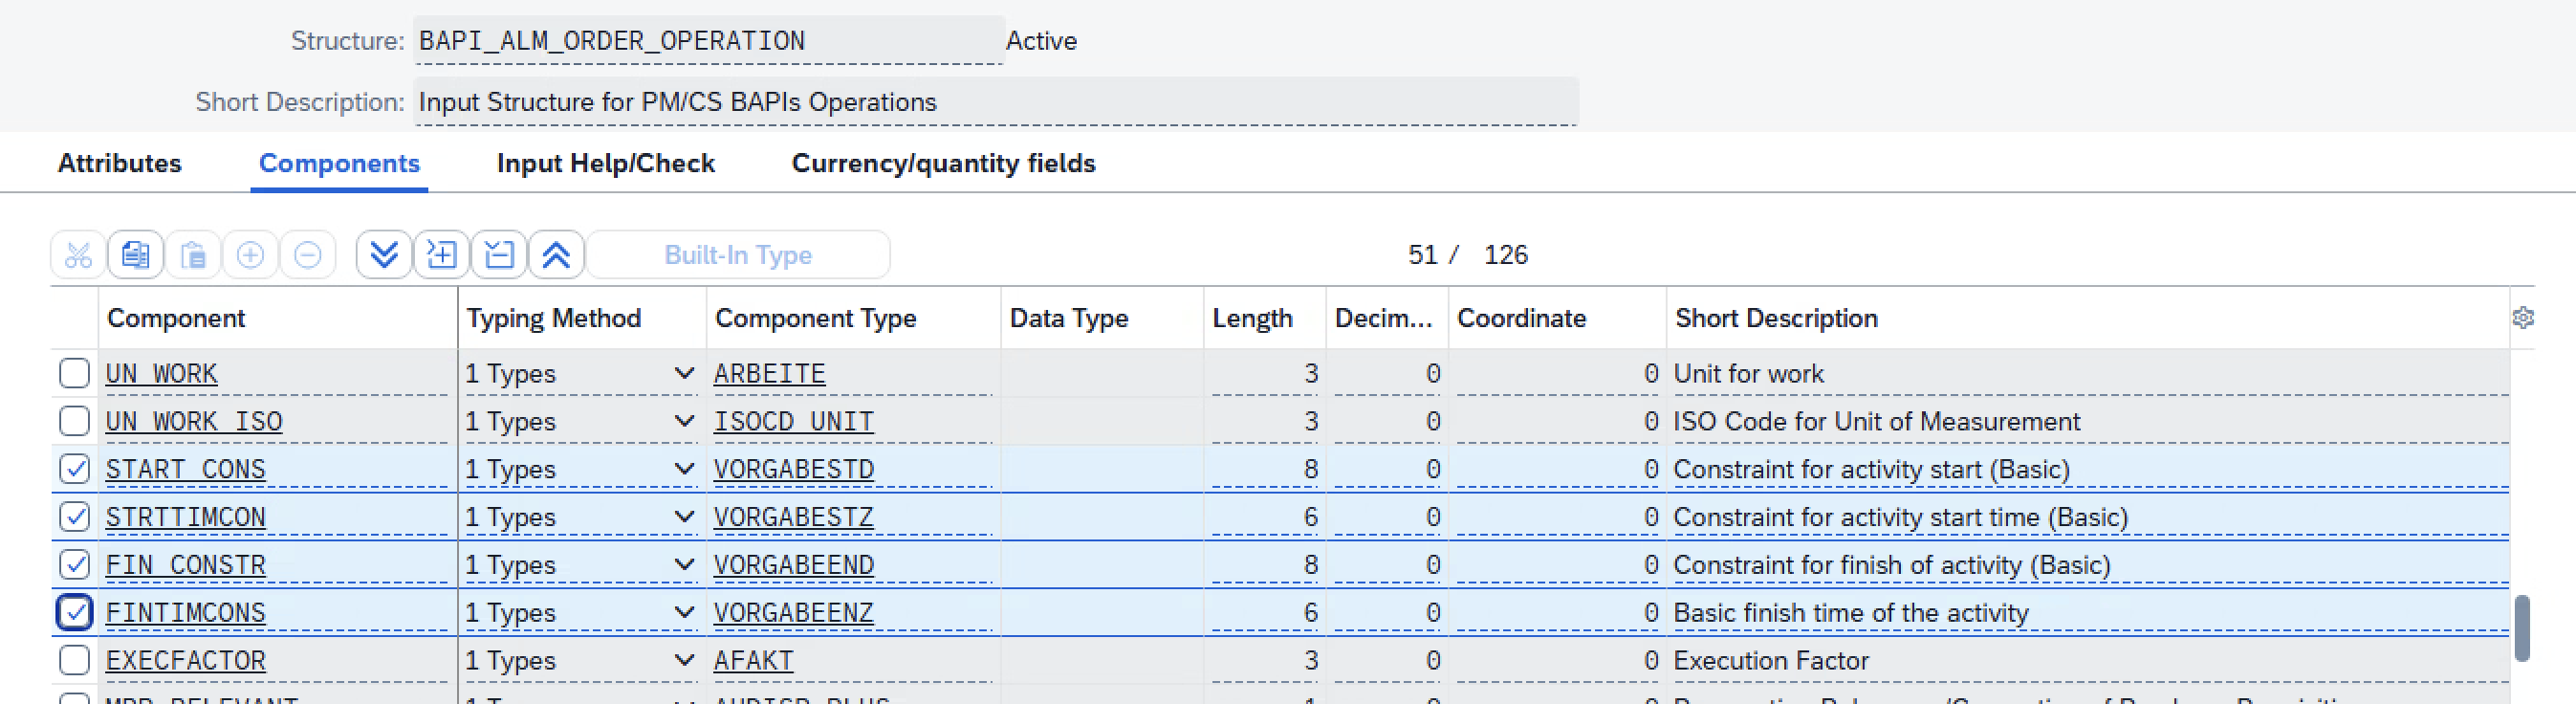The width and height of the screenshot is (2576, 704).
Task: Open Typing Method dropdown for UN_WORK_ISO
Action: point(684,421)
